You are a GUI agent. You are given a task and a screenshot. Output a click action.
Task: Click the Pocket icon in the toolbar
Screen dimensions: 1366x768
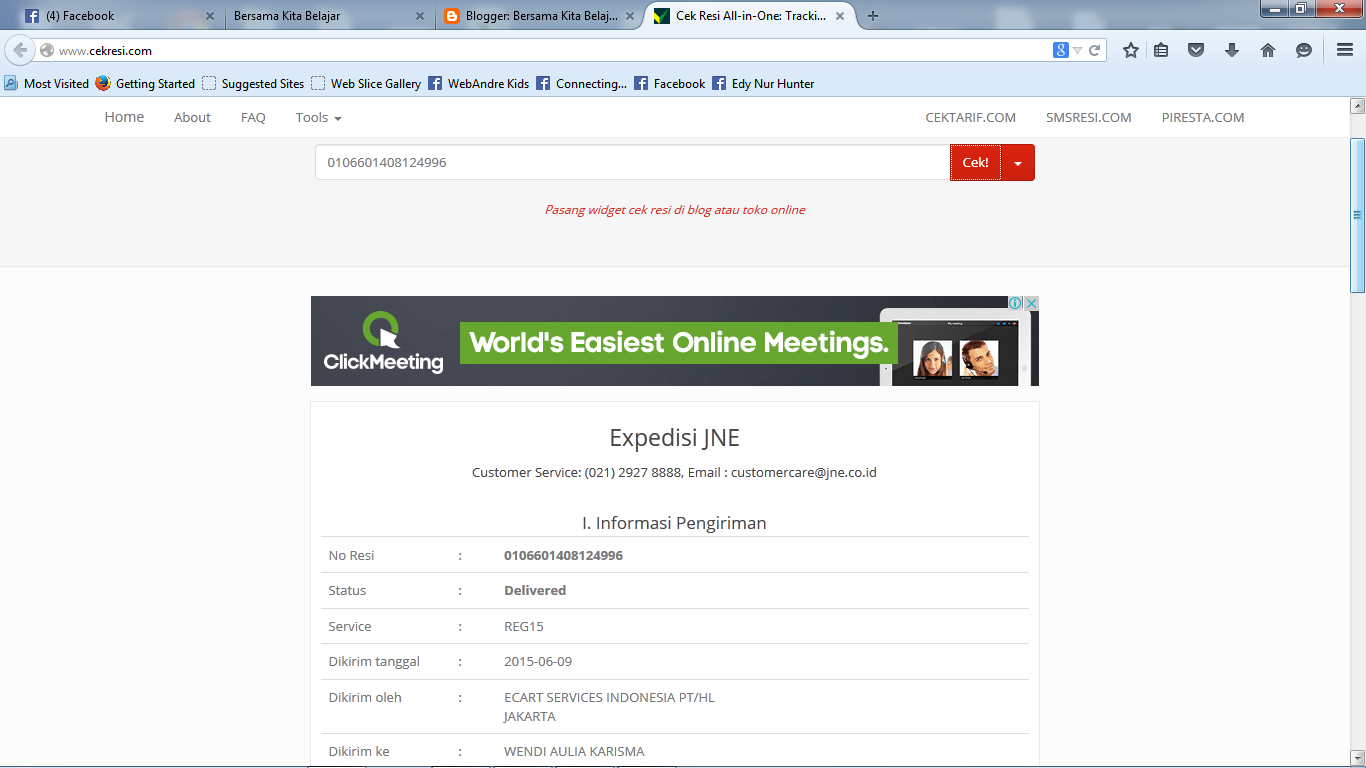[1196, 50]
